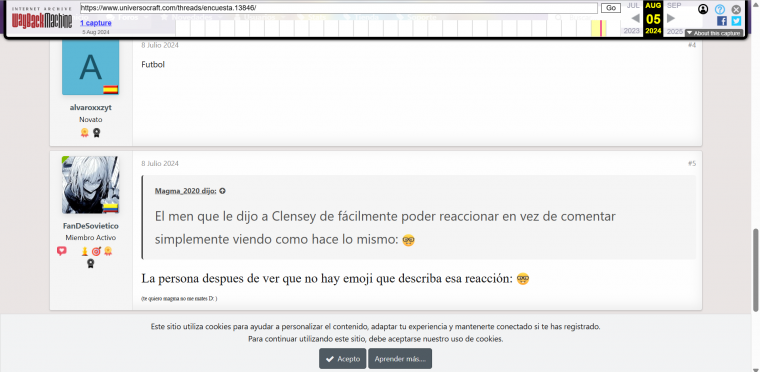Image resolution: width=760 pixels, height=372 pixels.
Task: Expand the About this capture panel
Action: [x=713, y=33]
